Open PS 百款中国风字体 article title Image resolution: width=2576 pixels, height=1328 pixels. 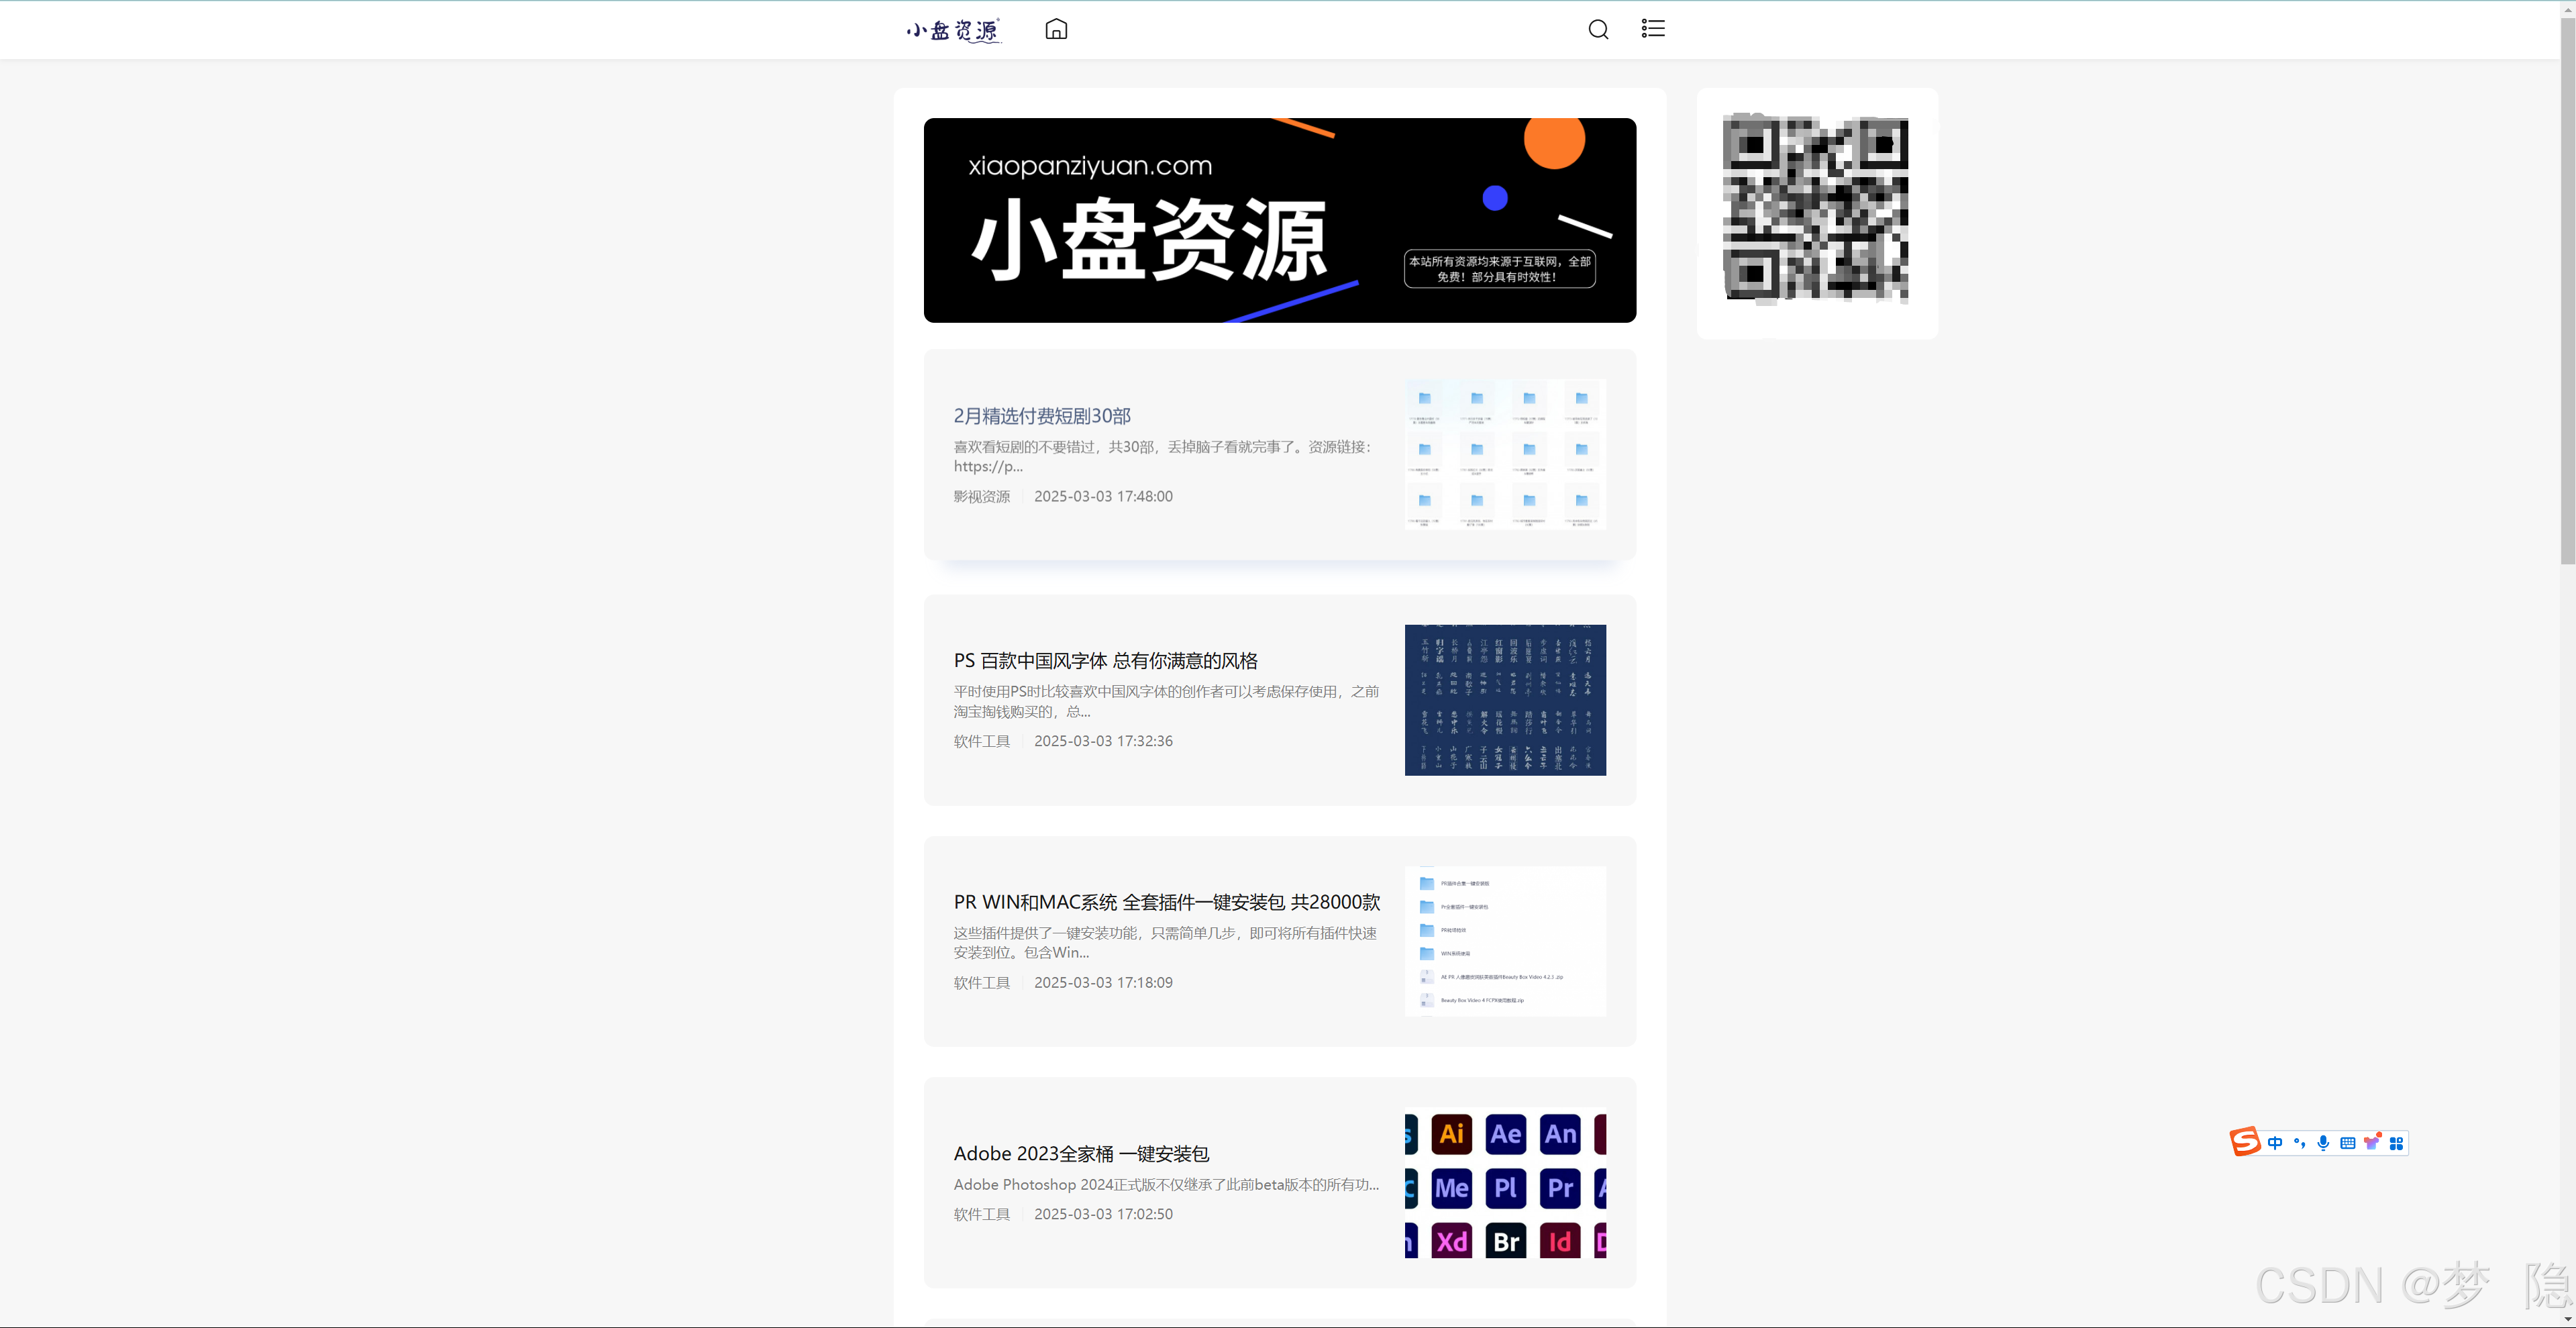pyautogui.click(x=1105, y=661)
